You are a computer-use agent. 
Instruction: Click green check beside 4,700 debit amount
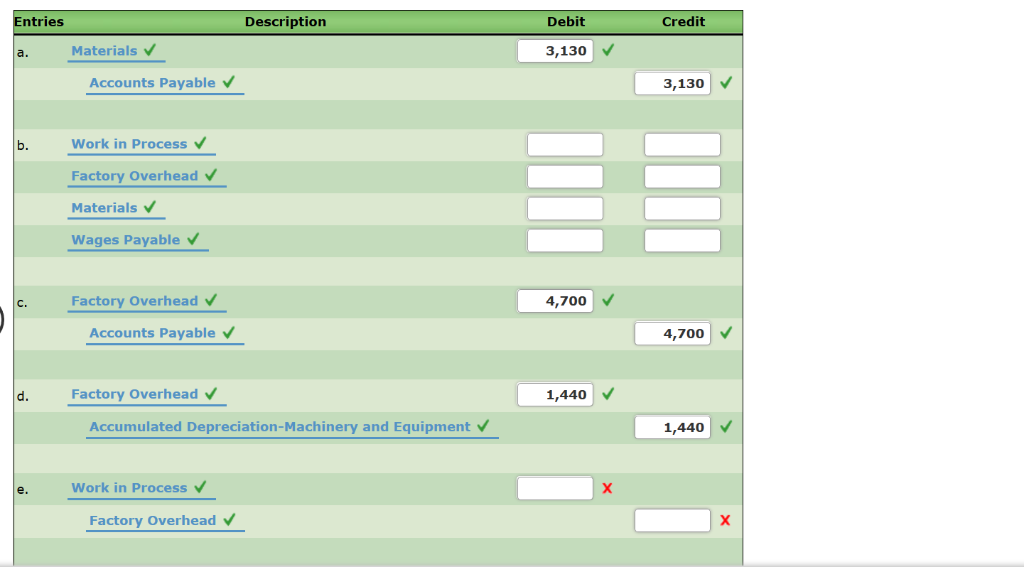tap(608, 300)
